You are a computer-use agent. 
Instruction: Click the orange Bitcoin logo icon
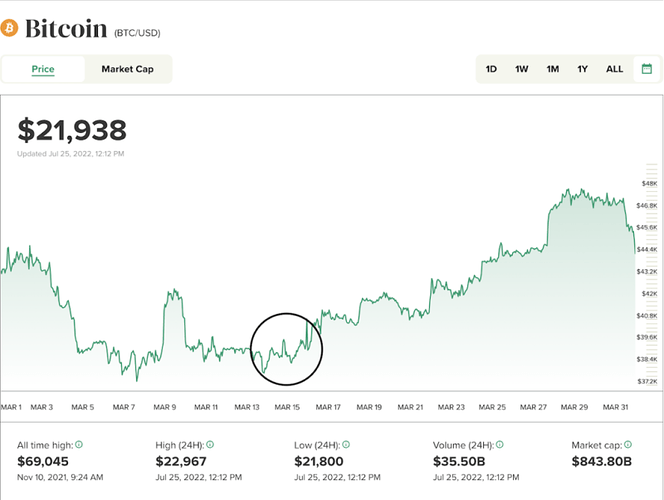[10, 29]
